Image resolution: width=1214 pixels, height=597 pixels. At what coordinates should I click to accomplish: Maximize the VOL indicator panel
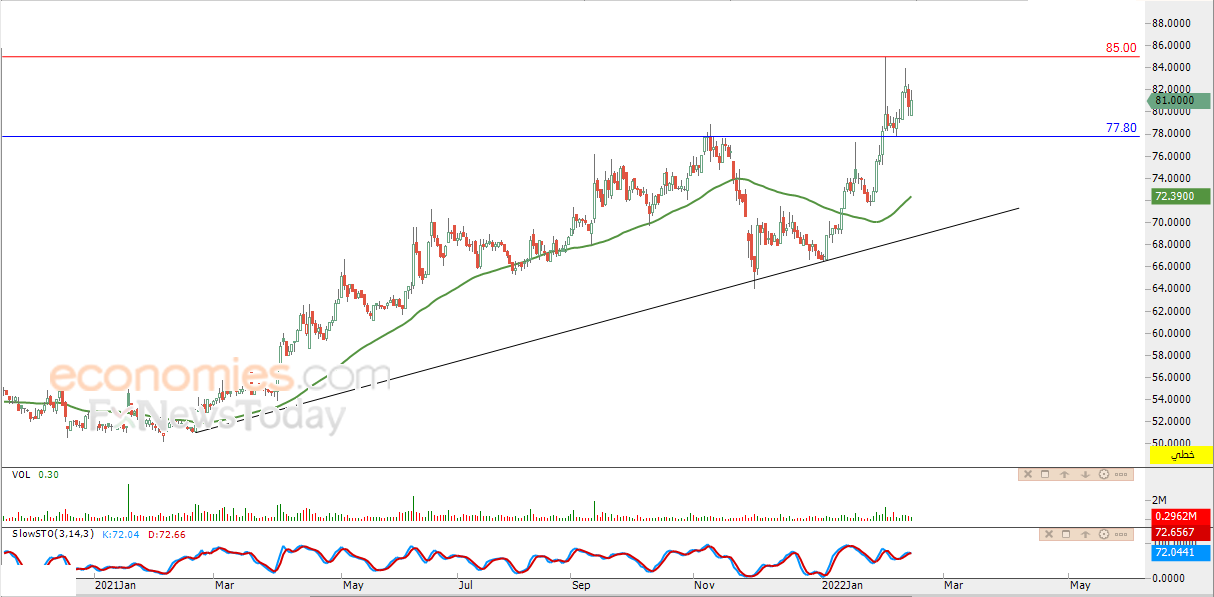click(1045, 474)
